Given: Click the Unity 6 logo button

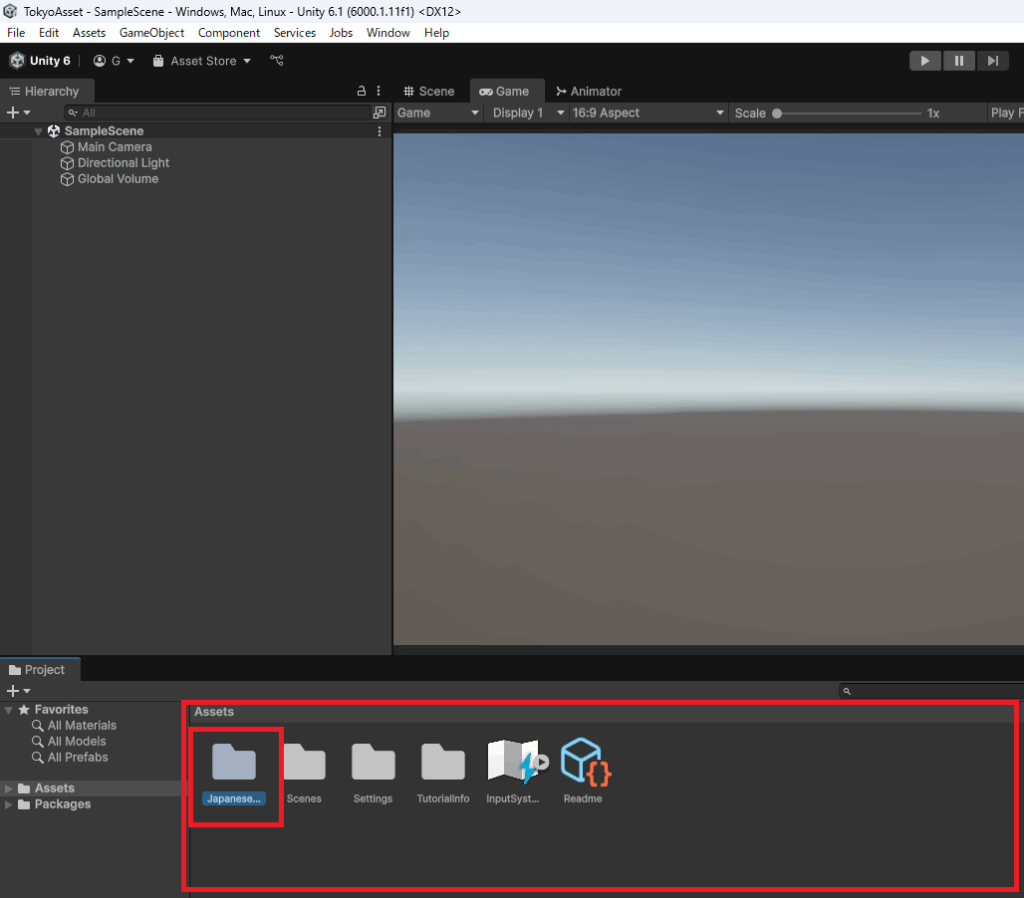Looking at the screenshot, I should [40, 61].
